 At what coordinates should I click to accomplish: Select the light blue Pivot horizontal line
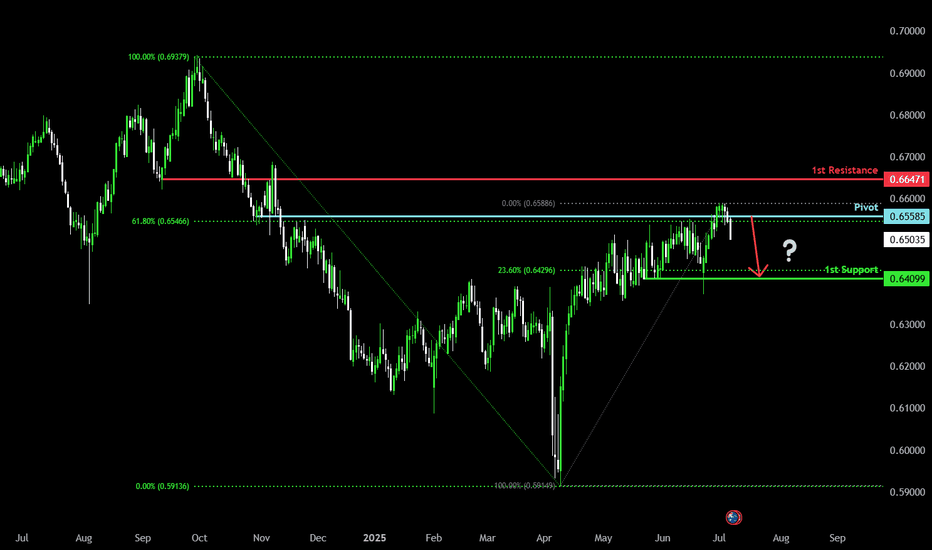point(571,216)
